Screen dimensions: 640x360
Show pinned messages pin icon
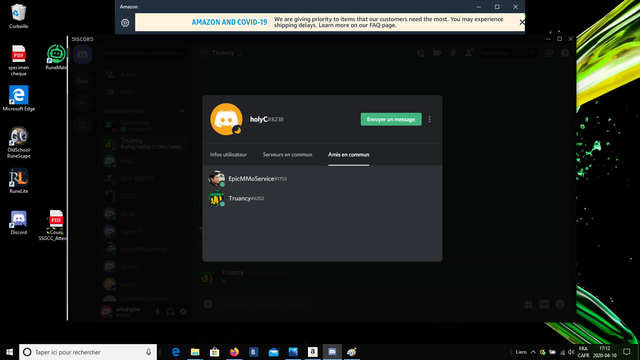[453, 53]
